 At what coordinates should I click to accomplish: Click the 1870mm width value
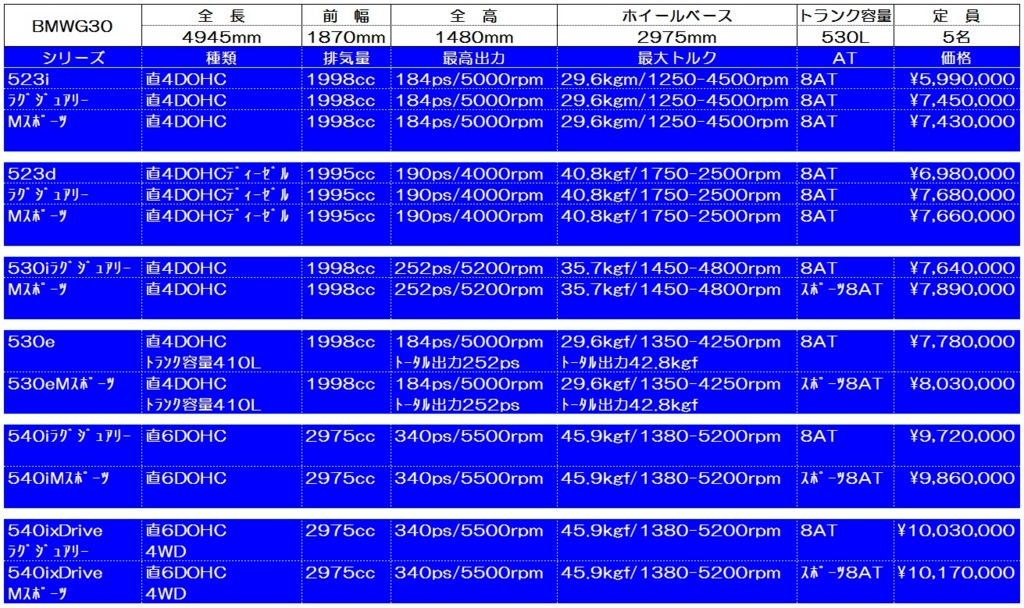tap(346, 37)
